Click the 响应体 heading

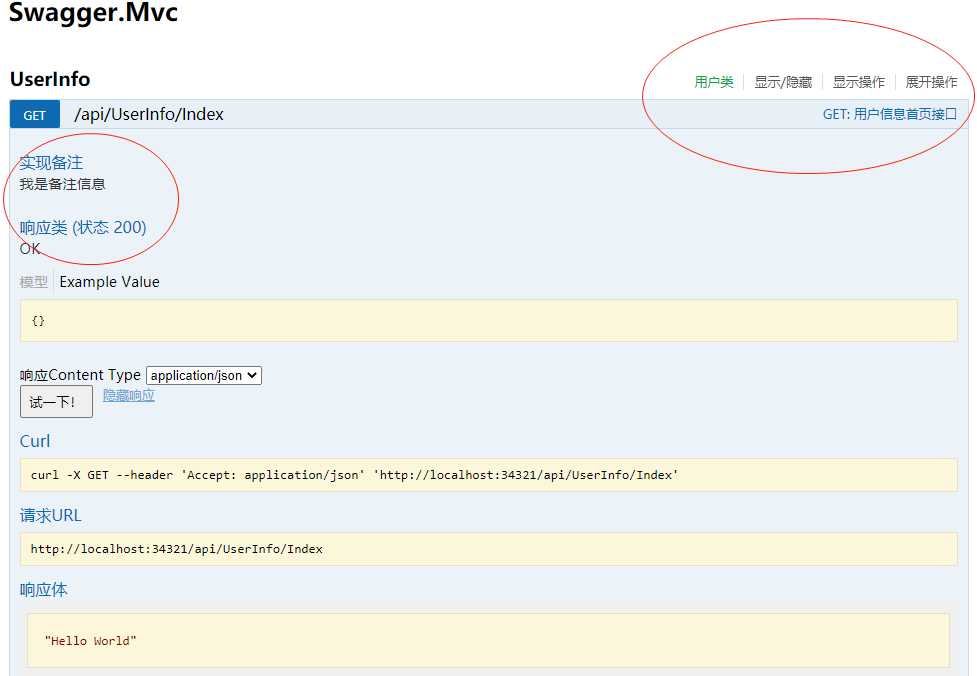click(x=44, y=589)
